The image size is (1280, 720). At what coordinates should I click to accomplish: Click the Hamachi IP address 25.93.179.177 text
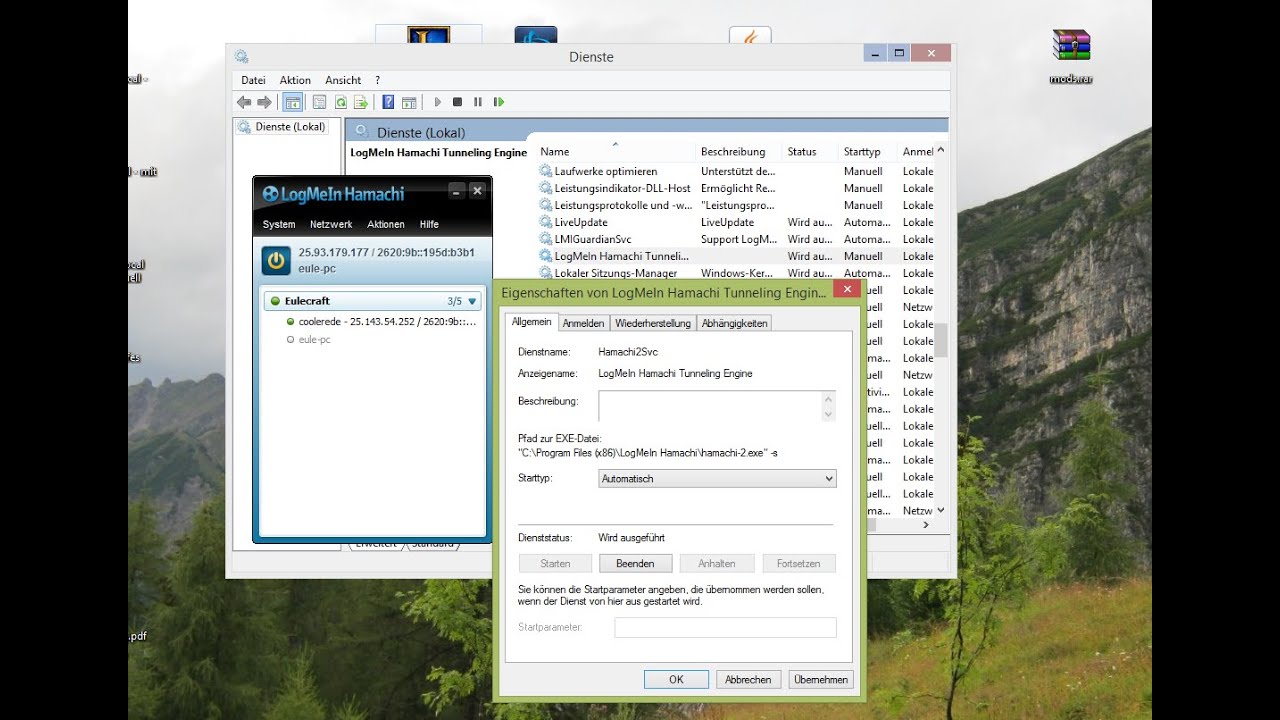(334, 252)
